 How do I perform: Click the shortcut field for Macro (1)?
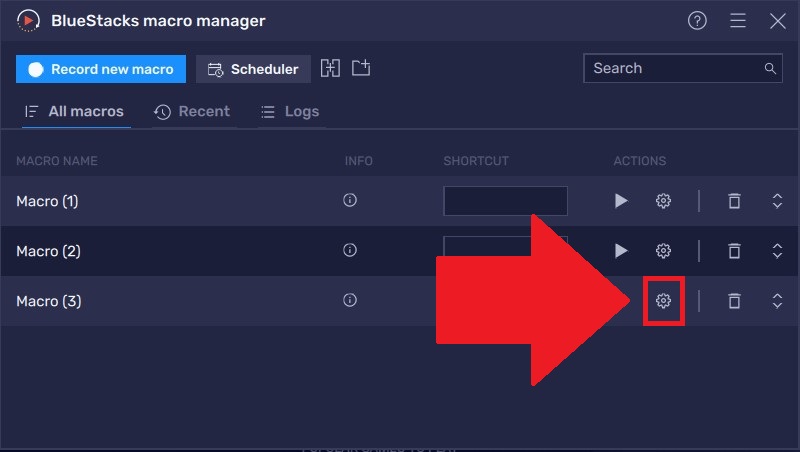505,200
